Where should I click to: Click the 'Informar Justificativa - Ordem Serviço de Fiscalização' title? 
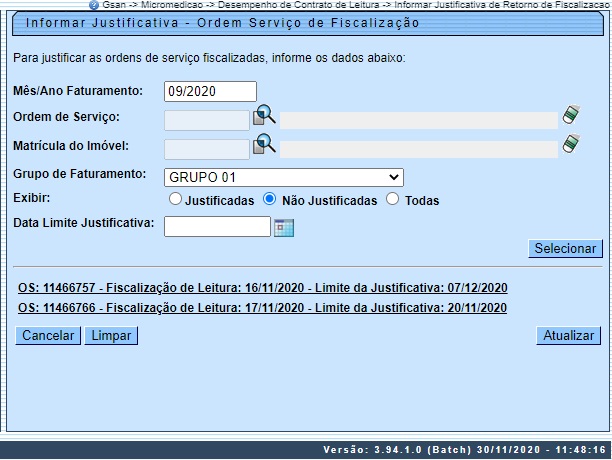(x=222, y=23)
